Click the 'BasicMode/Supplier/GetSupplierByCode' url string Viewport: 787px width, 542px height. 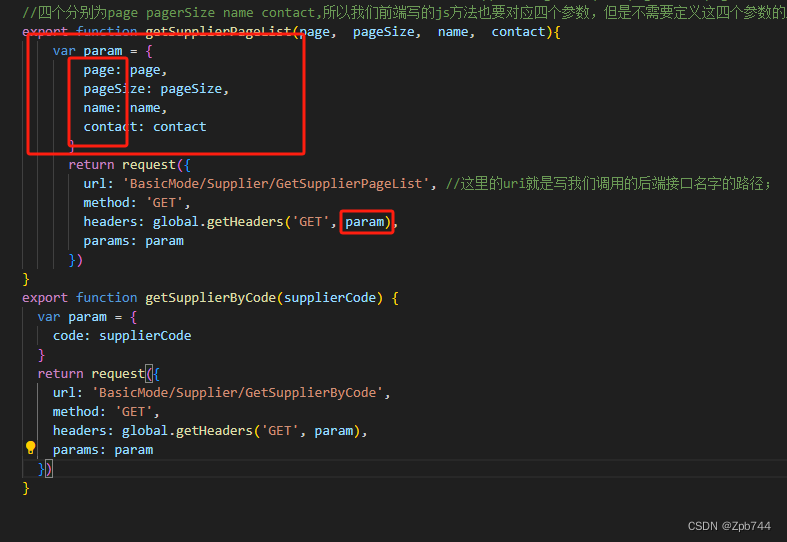click(237, 393)
